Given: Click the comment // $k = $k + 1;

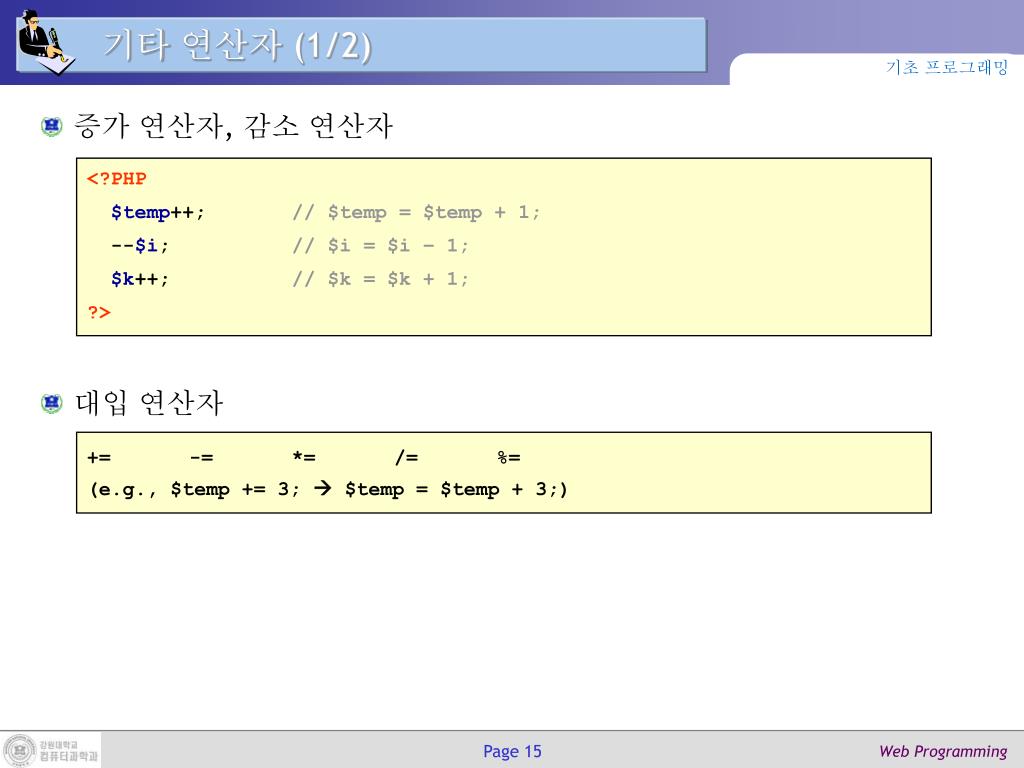Looking at the screenshot, I should [380, 280].
